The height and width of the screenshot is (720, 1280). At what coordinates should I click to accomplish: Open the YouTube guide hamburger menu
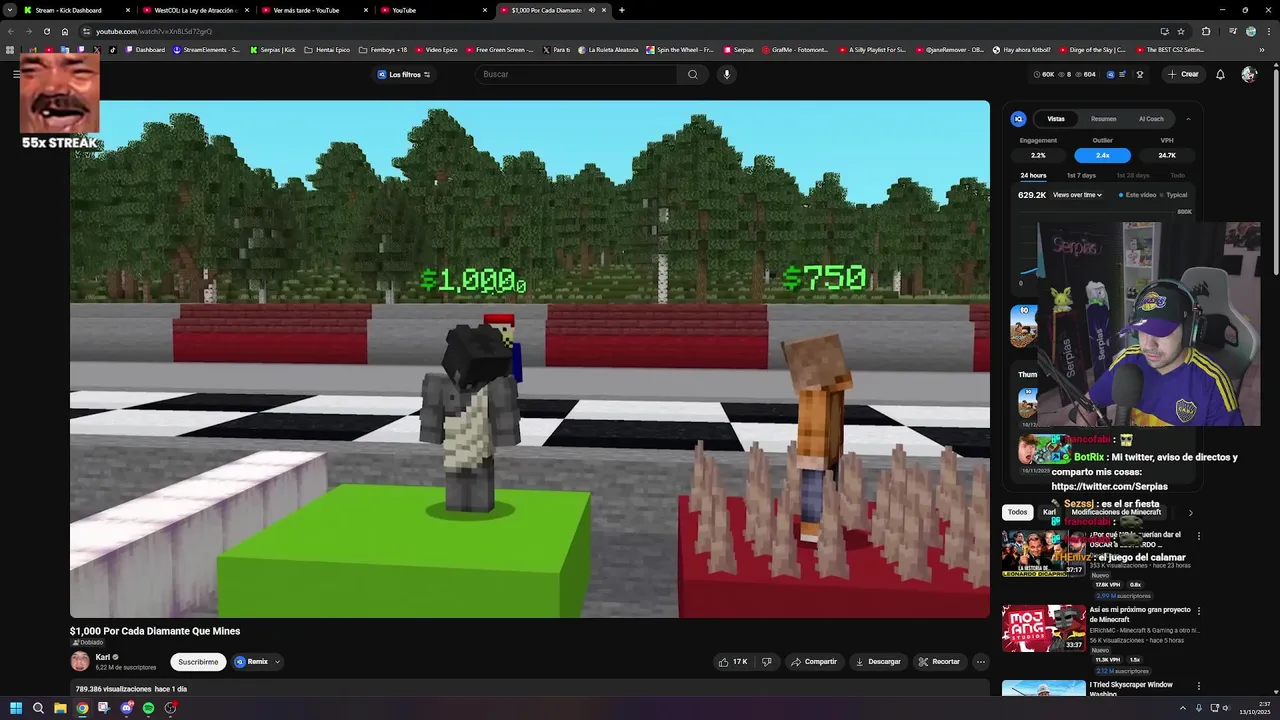16,74
